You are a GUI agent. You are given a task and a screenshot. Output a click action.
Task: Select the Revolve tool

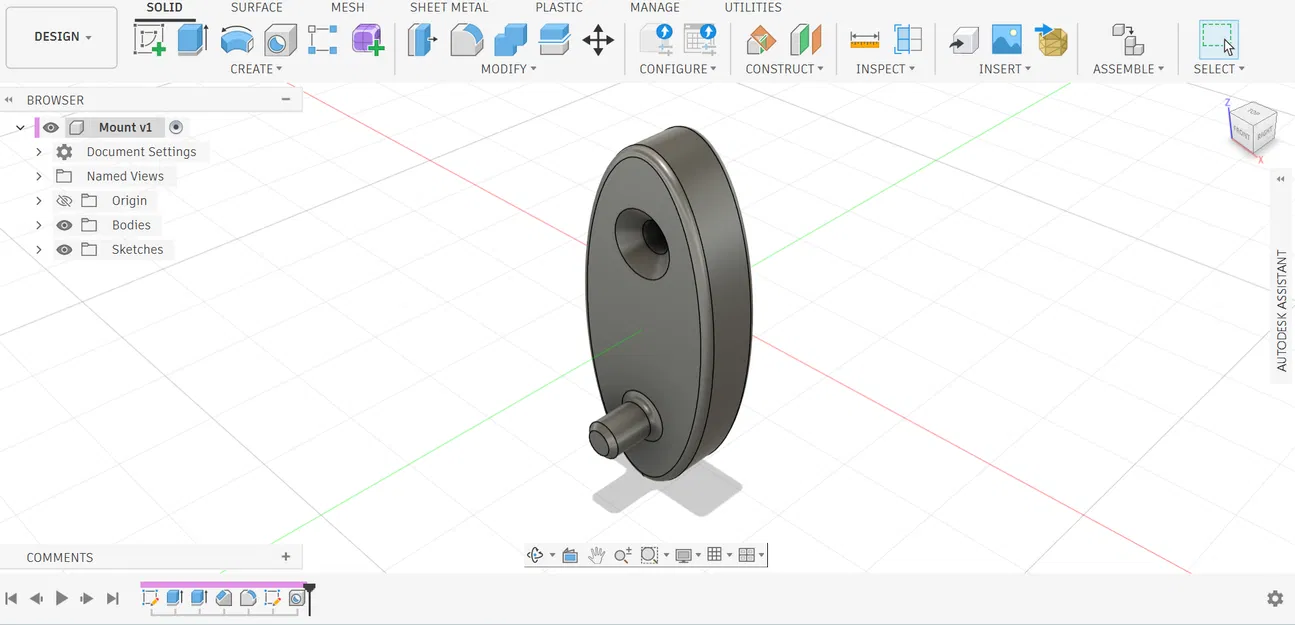point(237,40)
